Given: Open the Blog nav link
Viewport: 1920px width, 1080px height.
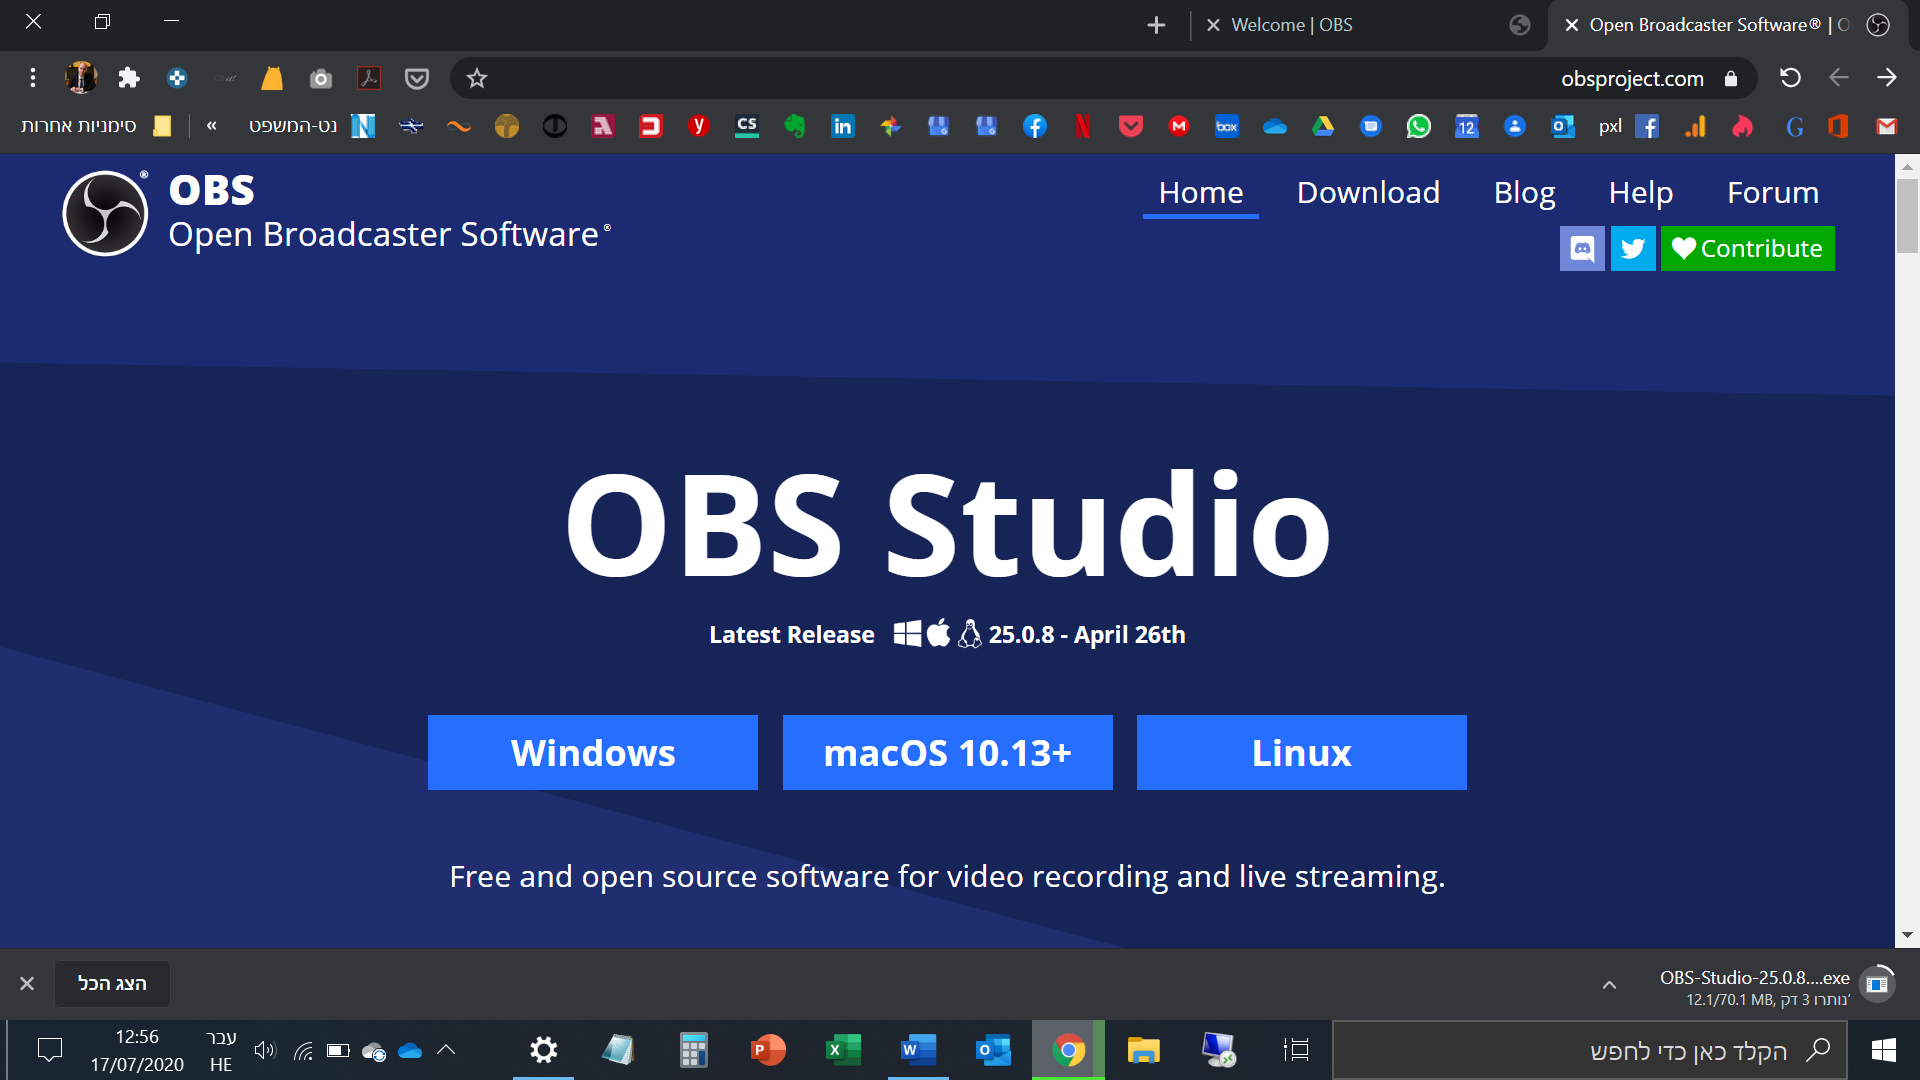Looking at the screenshot, I should click(1524, 192).
